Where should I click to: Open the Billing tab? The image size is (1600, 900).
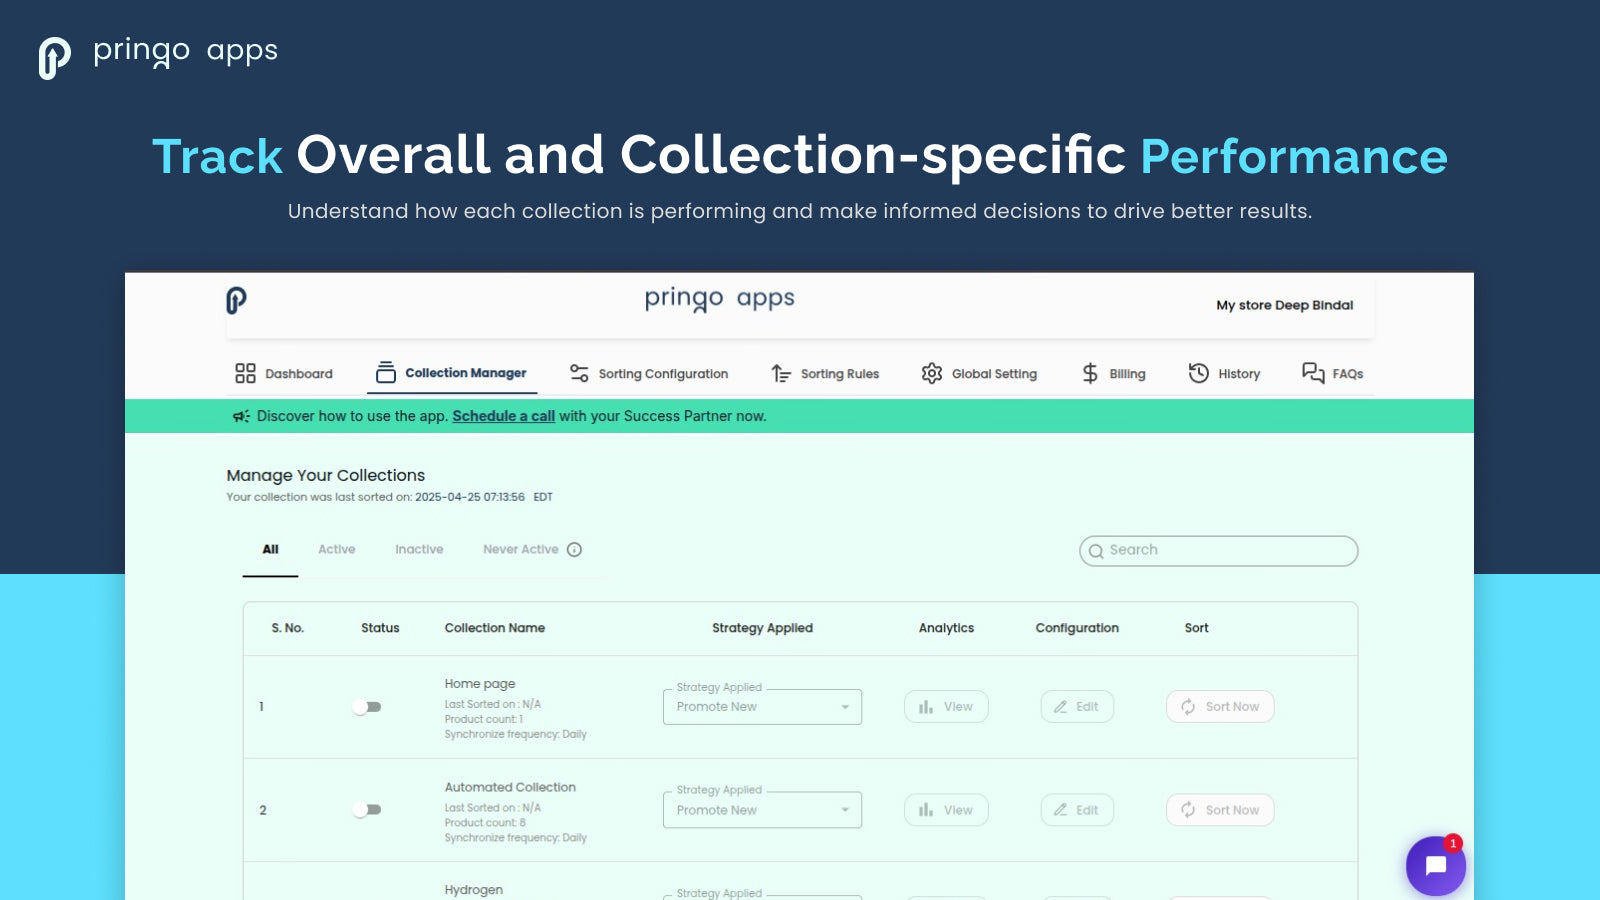(1114, 373)
